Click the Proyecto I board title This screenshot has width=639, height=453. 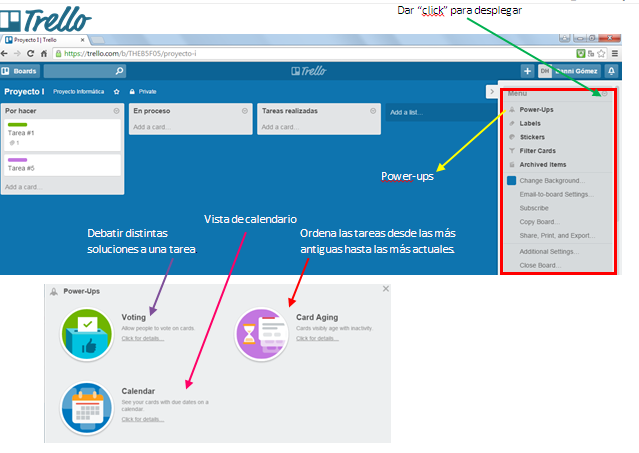click(24, 92)
